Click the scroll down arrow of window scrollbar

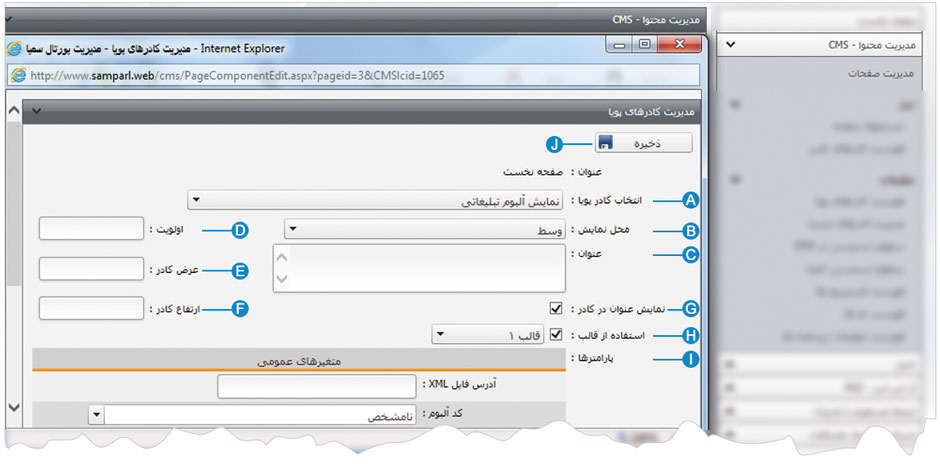click(x=13, y=407)
